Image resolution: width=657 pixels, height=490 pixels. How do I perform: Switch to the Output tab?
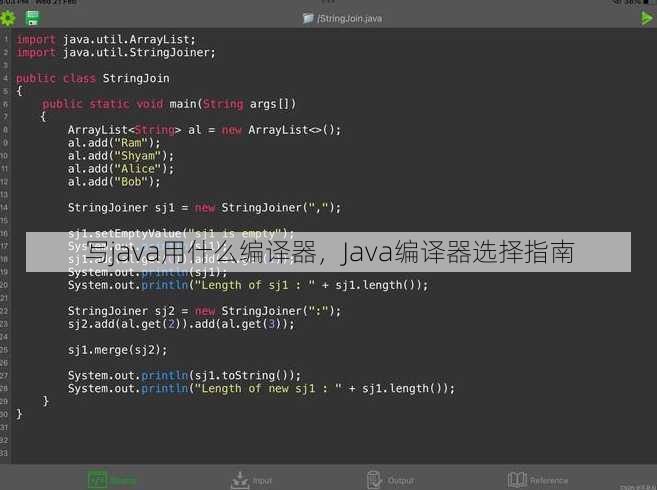click(391, 480)
